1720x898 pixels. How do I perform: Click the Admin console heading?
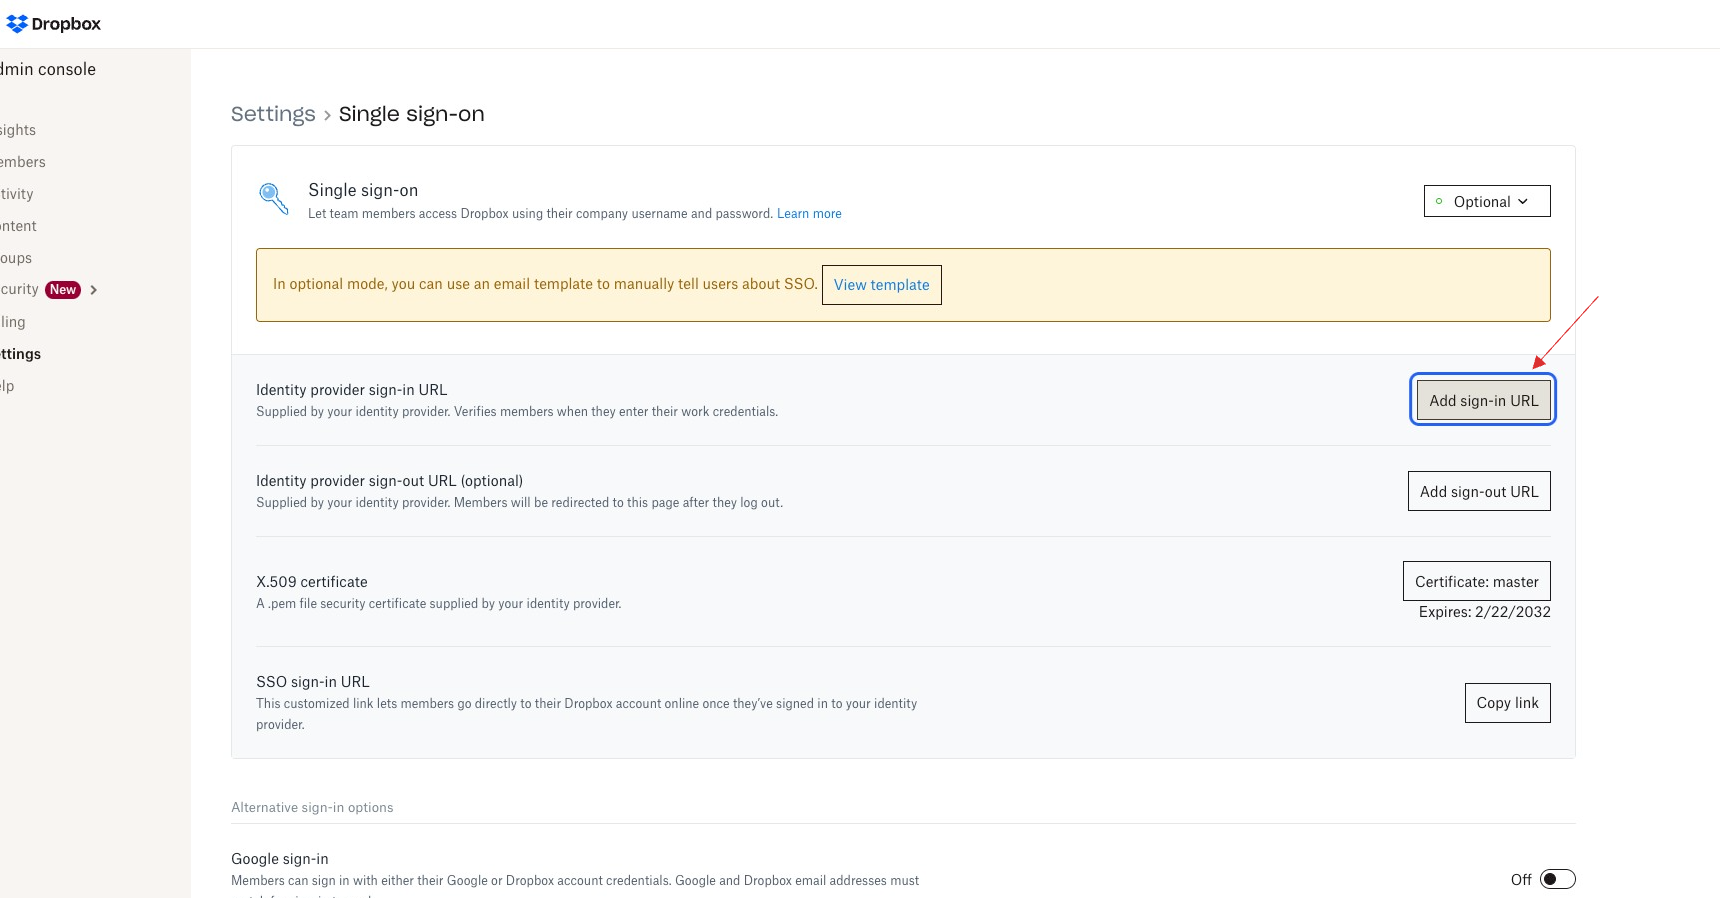coord(48,69)
